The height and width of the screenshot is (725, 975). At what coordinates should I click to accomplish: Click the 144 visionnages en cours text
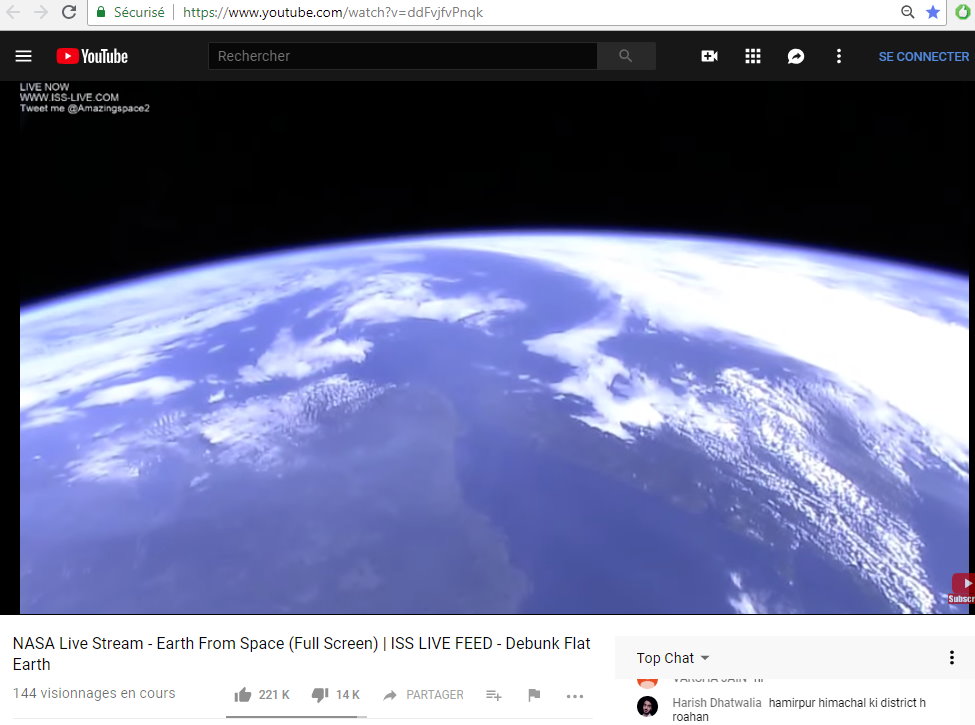coord(94,693)
